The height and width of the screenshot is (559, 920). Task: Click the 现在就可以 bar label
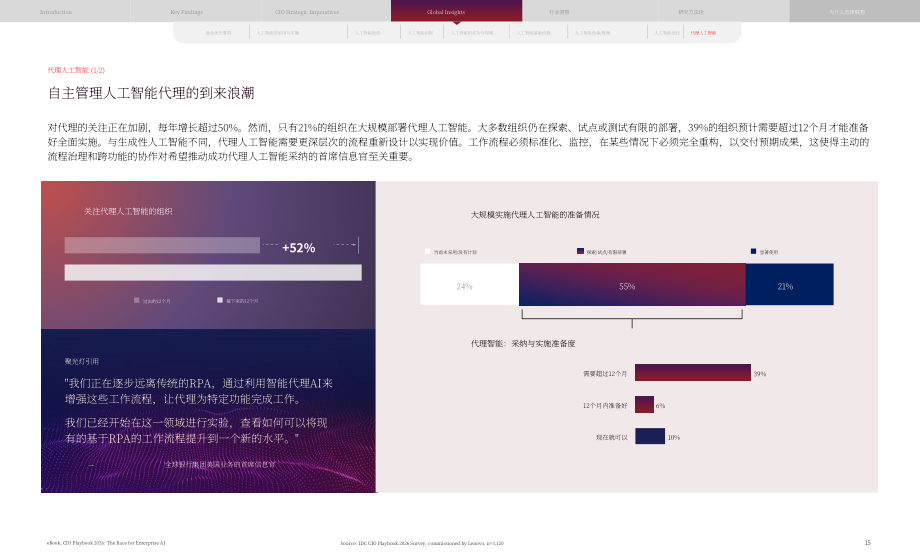pos(612,437)
